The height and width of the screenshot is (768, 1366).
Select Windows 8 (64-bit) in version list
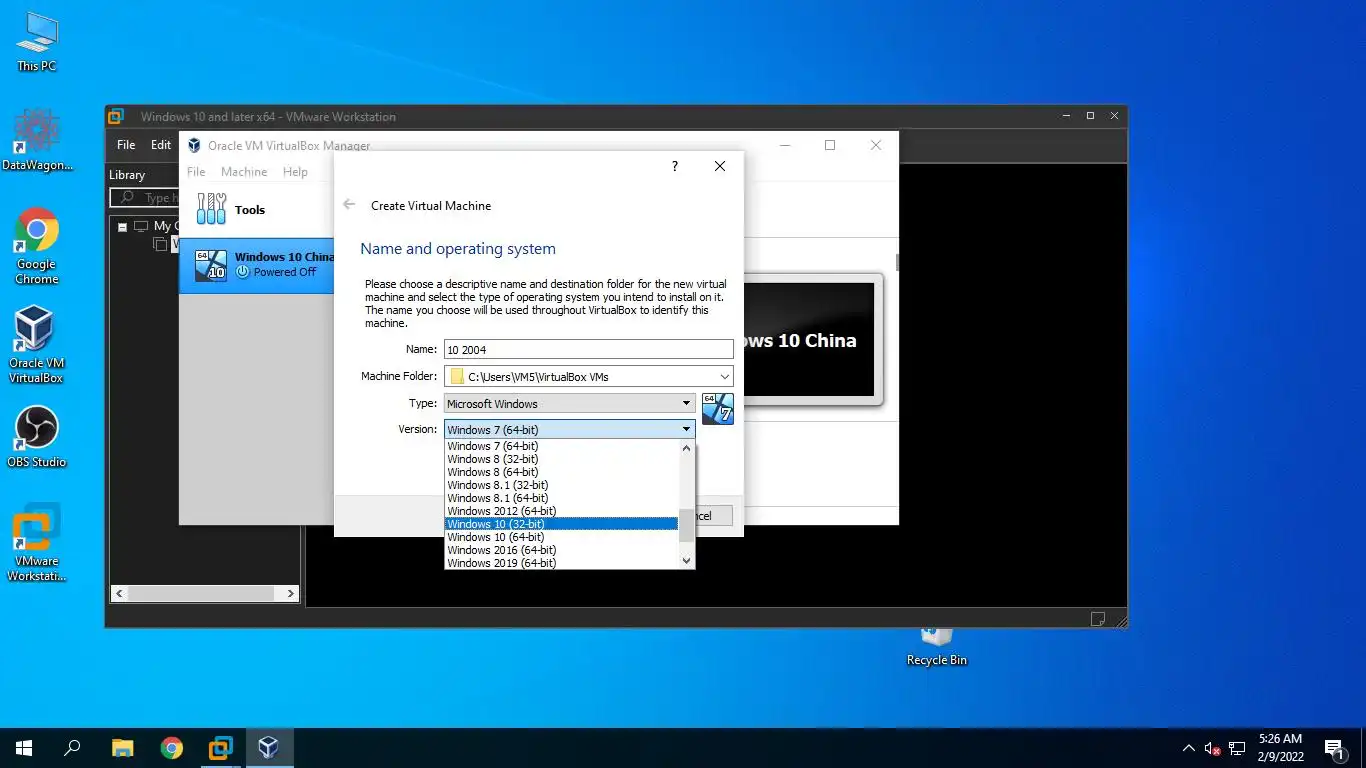coord(561,472)
